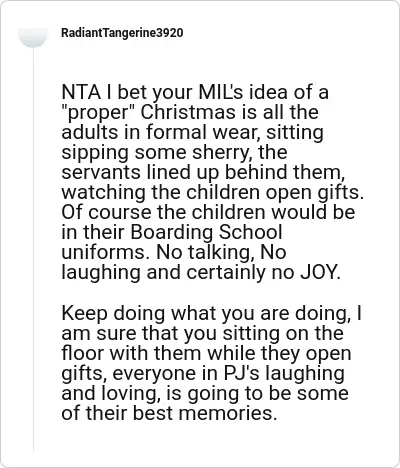400x468 pixels.
Task: Click the line watching the children open gifts
Action: tap(212, 193)
